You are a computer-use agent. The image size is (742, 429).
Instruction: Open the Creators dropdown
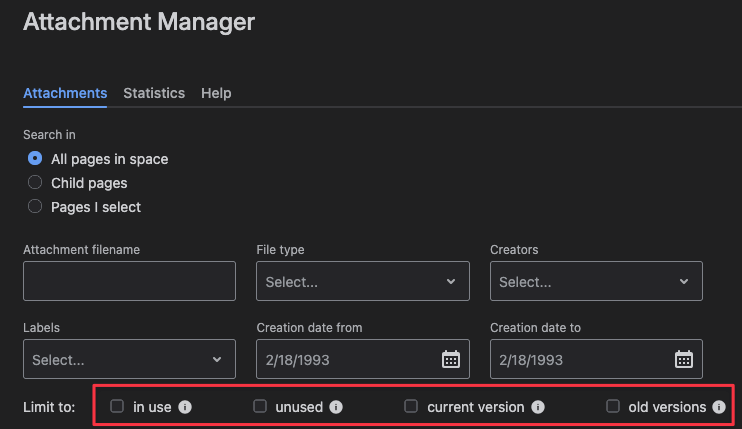(596, 281)
